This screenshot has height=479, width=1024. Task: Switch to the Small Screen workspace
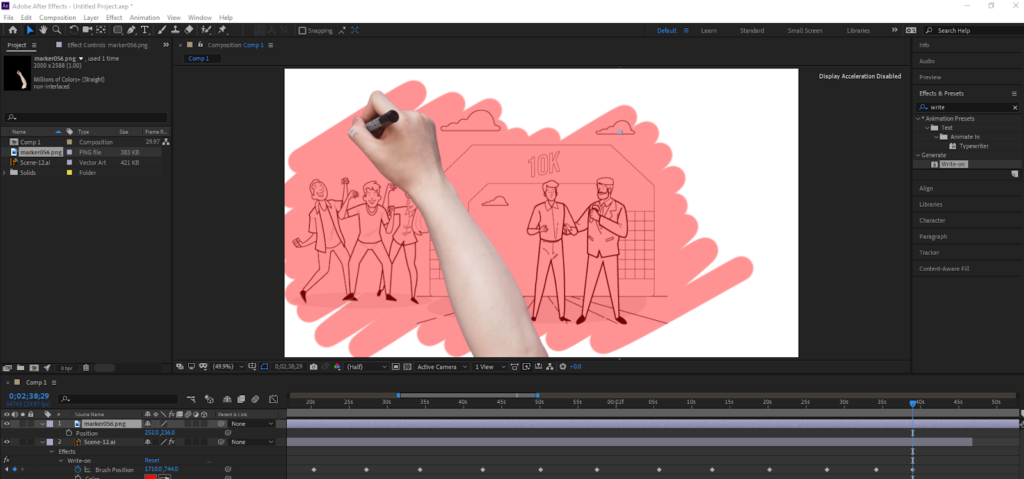tap(805, 31)
